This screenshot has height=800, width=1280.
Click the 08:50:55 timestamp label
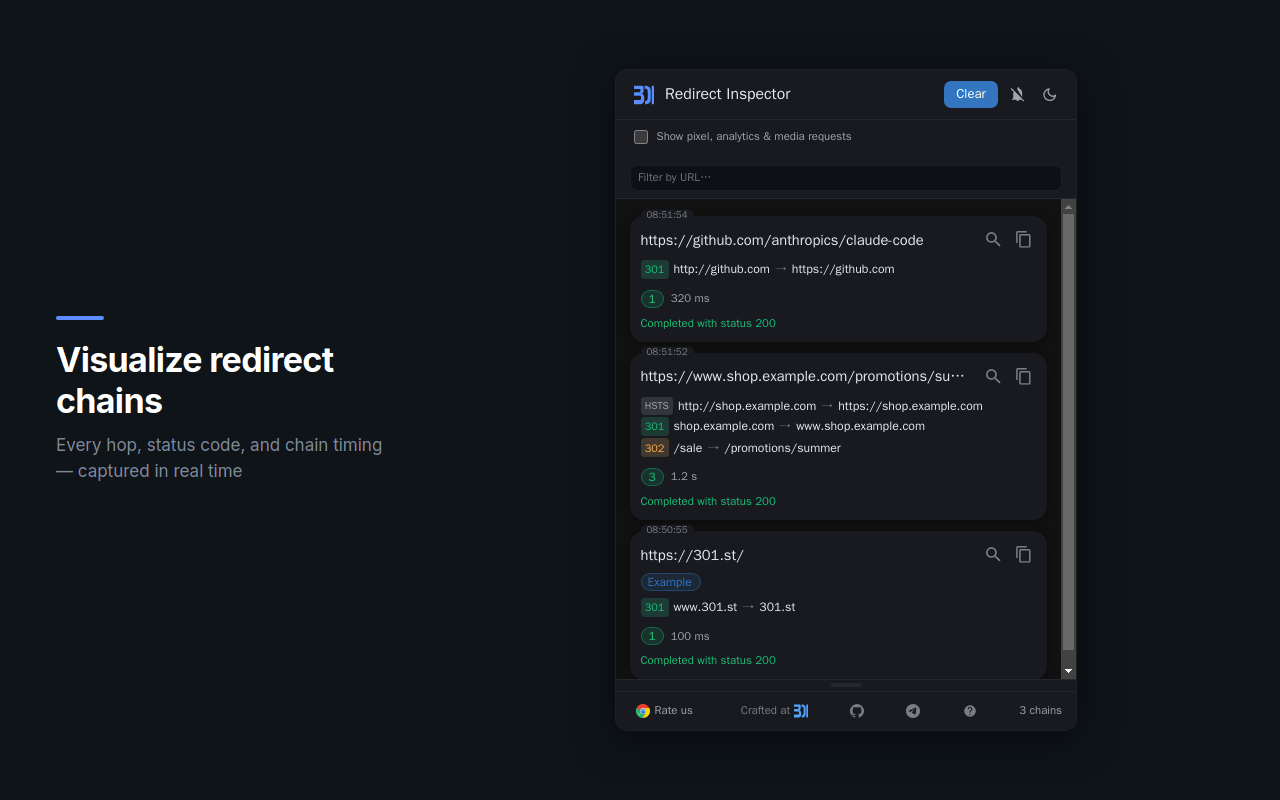coord(667,530)
